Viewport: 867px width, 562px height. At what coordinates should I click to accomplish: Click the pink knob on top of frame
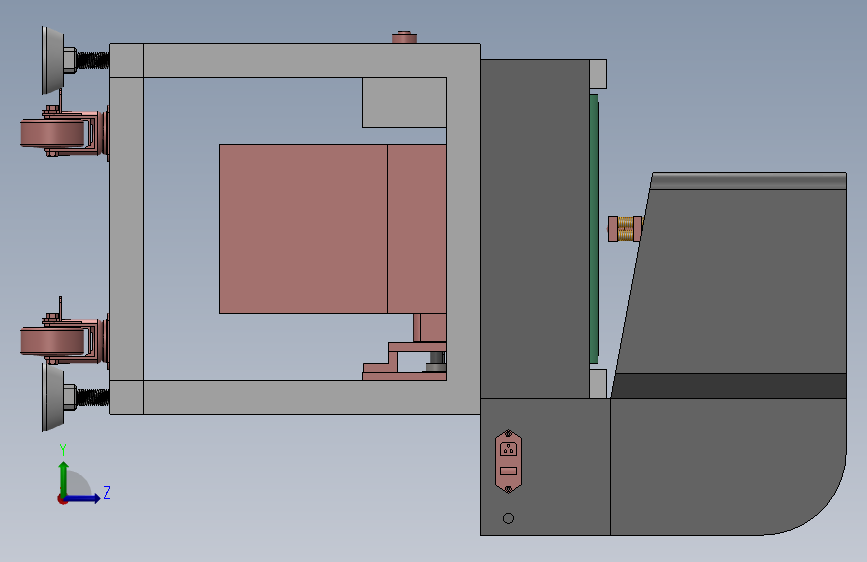coord(404,37)
